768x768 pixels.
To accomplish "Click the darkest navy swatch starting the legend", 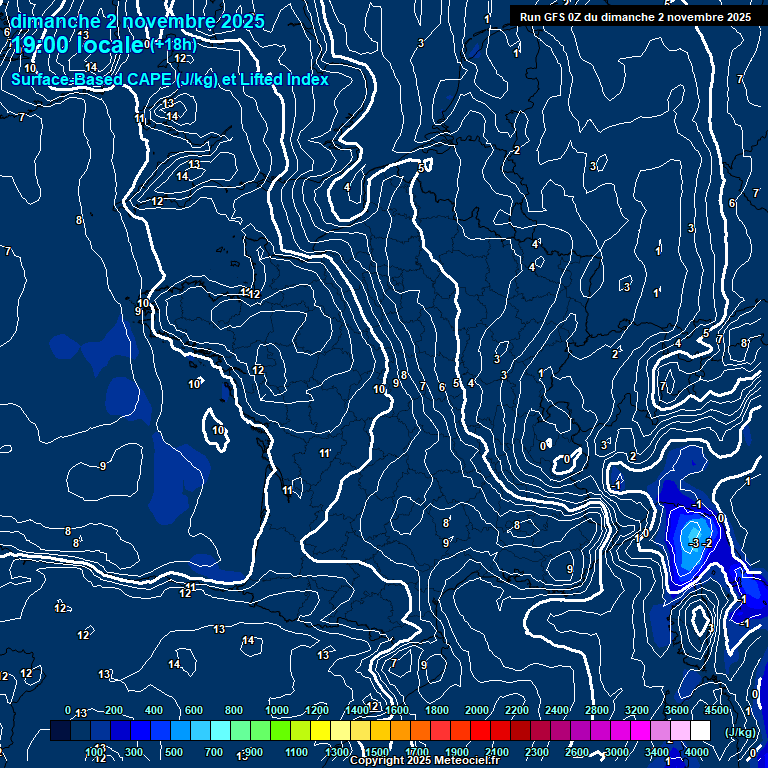I will point(60,730).
